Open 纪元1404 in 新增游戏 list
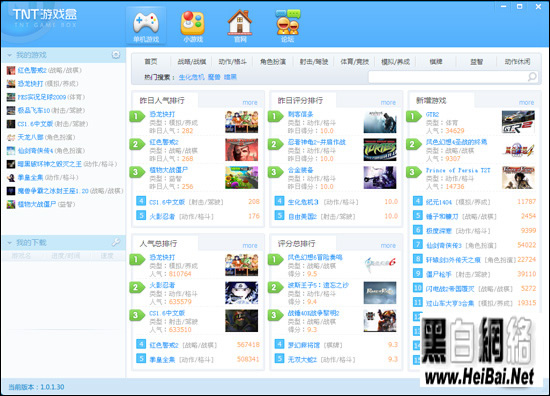The width and height of the screenshot is (550, 396). pos(440,202)
